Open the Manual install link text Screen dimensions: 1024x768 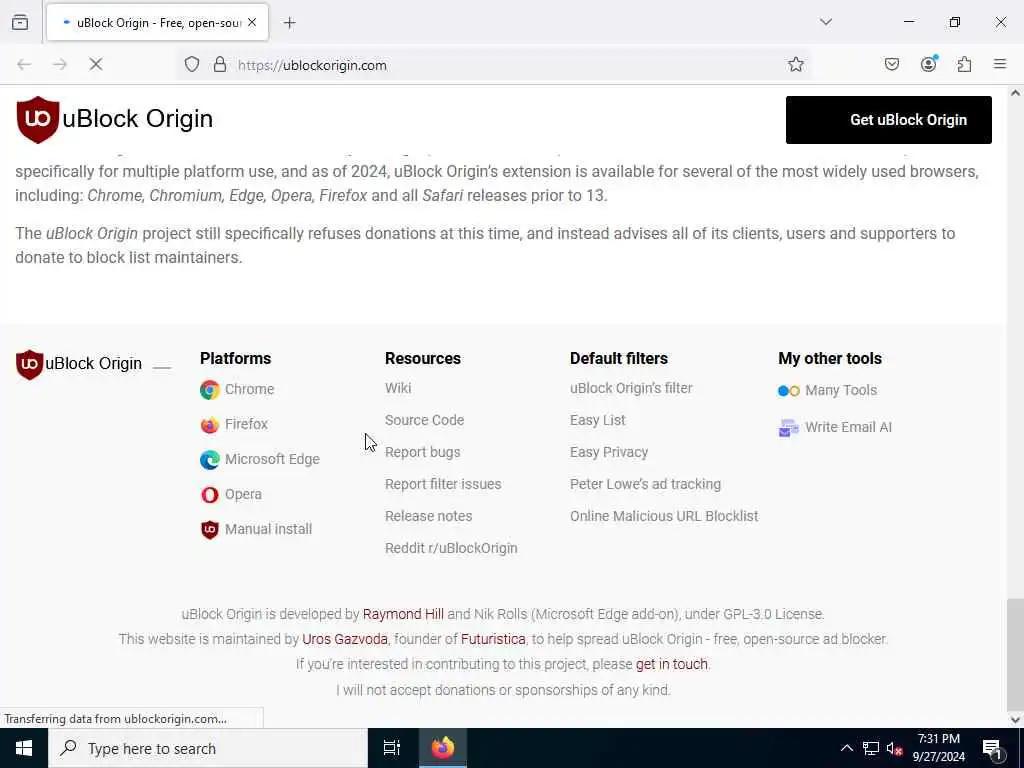(x=268, y=529)
